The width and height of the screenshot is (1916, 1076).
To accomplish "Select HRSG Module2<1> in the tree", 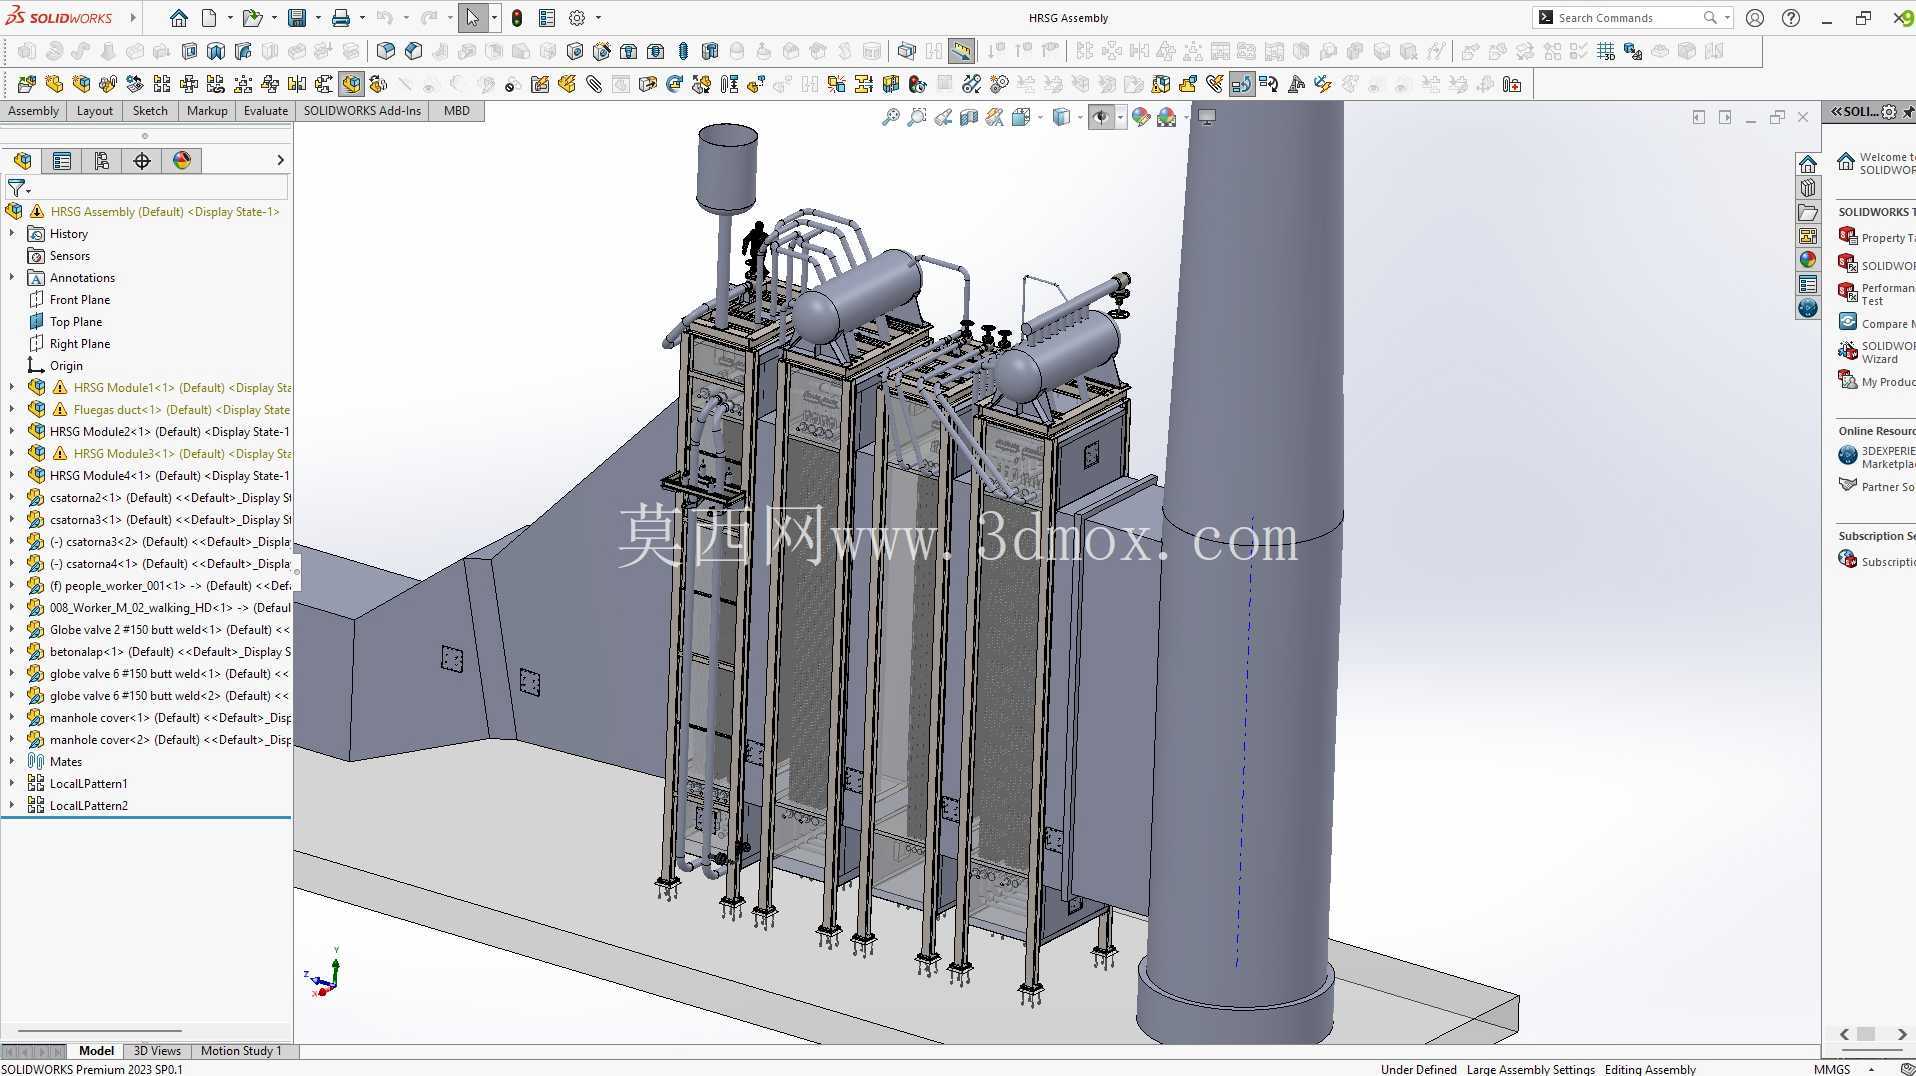I will pos(169,431).
